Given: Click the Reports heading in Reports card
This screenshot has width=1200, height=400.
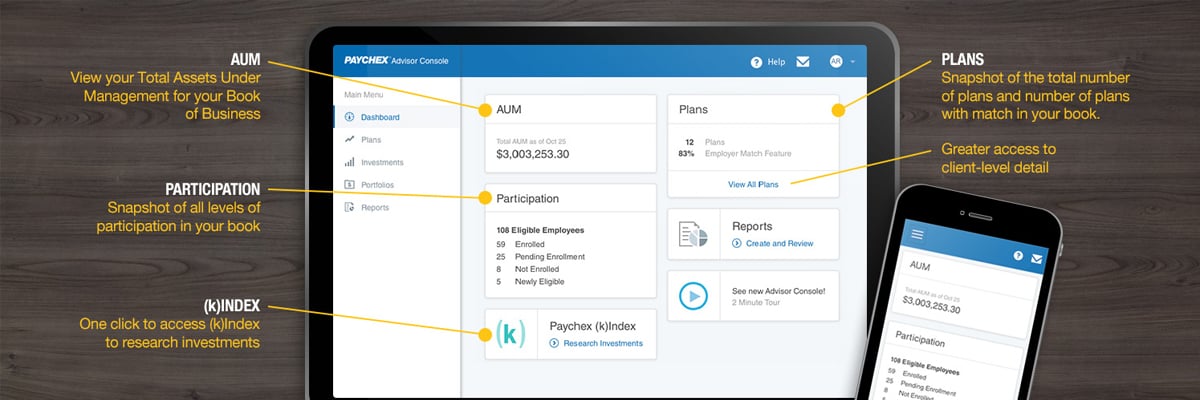Looking at the screenshot, I should click(752, 226).
